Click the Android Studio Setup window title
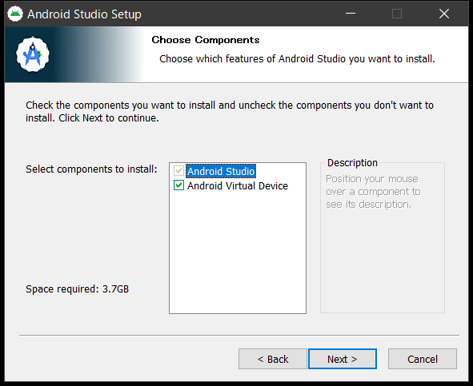Screen dimensions: 473x386 (84, 14)
